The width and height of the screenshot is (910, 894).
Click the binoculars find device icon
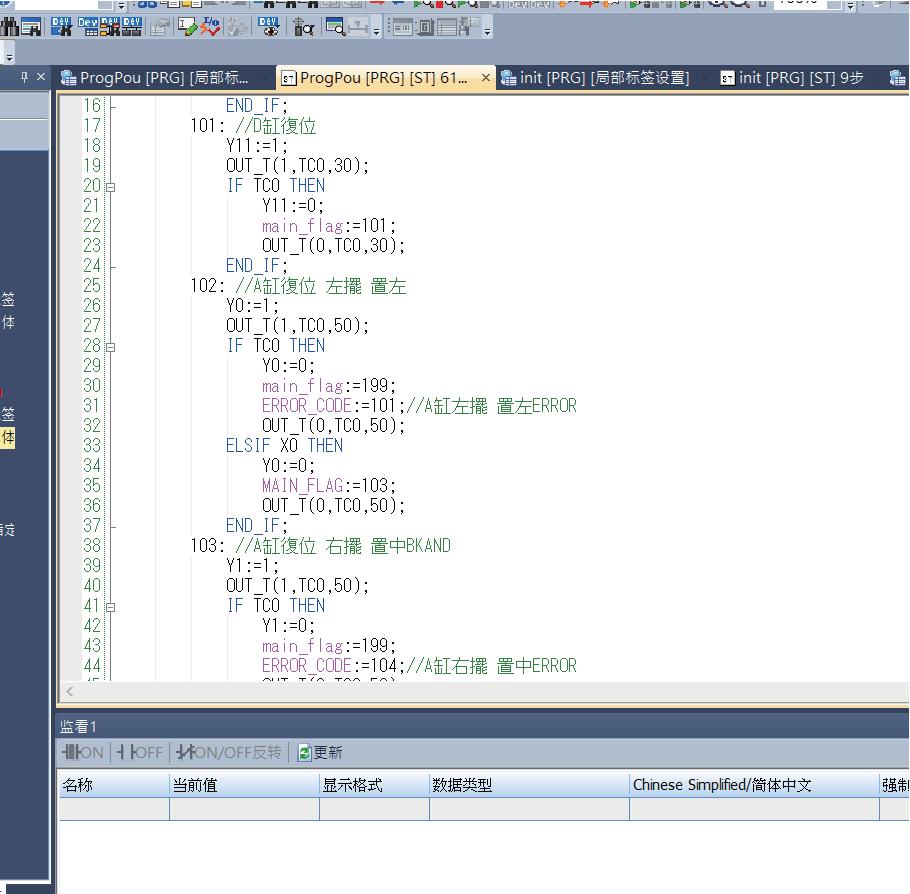pyautogui.click(x=9, y=27)
